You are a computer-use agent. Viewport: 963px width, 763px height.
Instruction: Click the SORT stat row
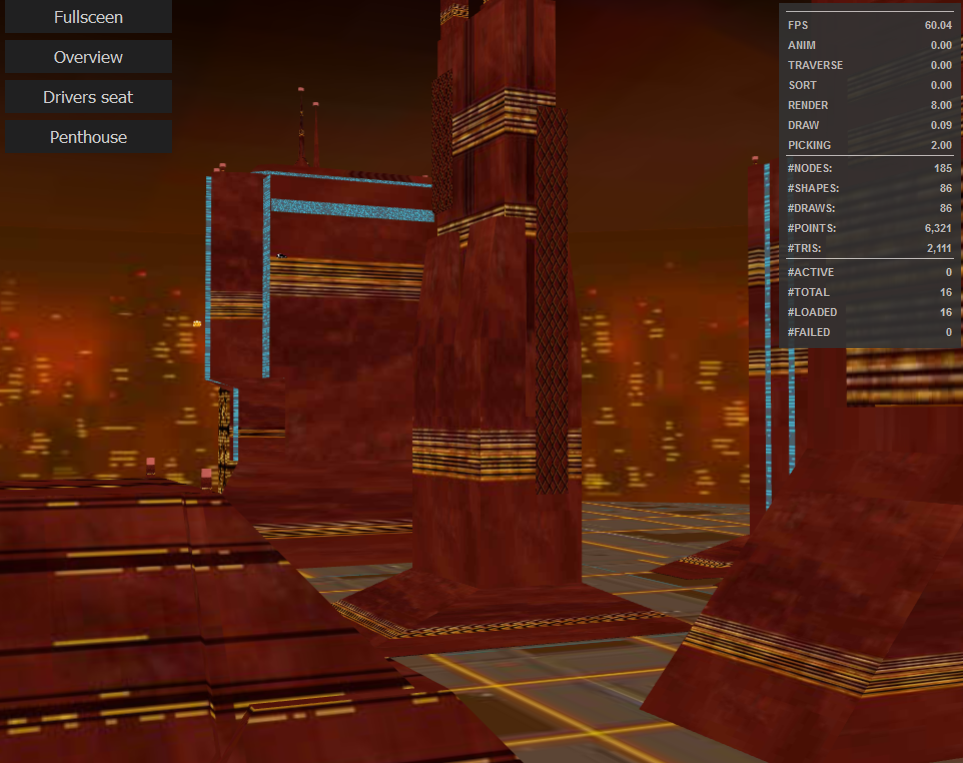tap(870, 85)
